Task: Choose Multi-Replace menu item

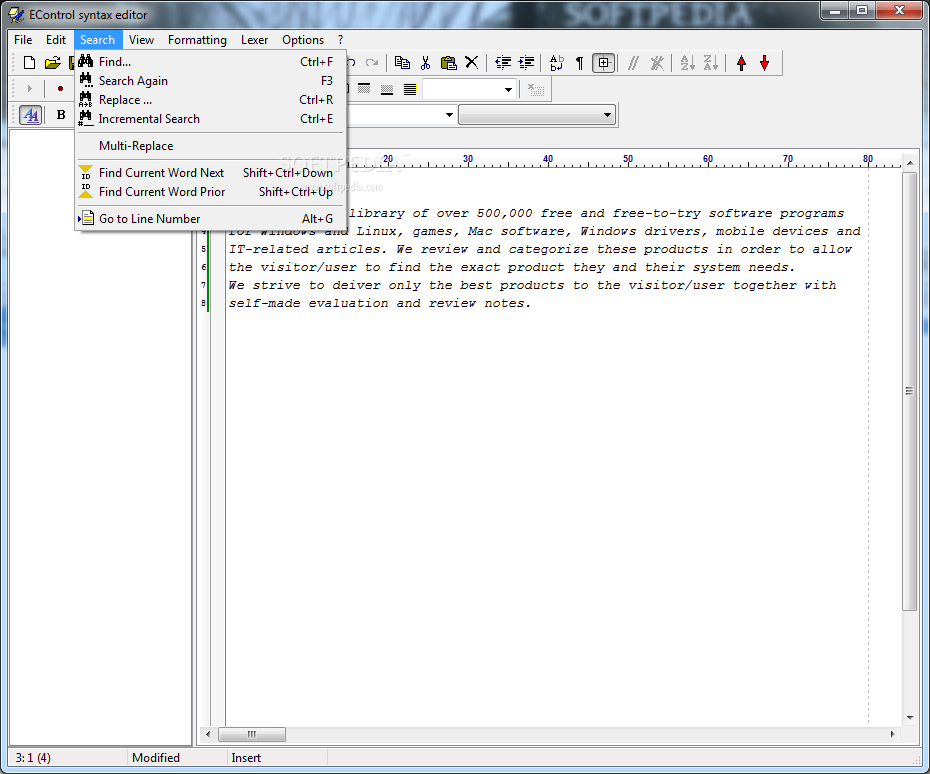Action: coord(211,146)
